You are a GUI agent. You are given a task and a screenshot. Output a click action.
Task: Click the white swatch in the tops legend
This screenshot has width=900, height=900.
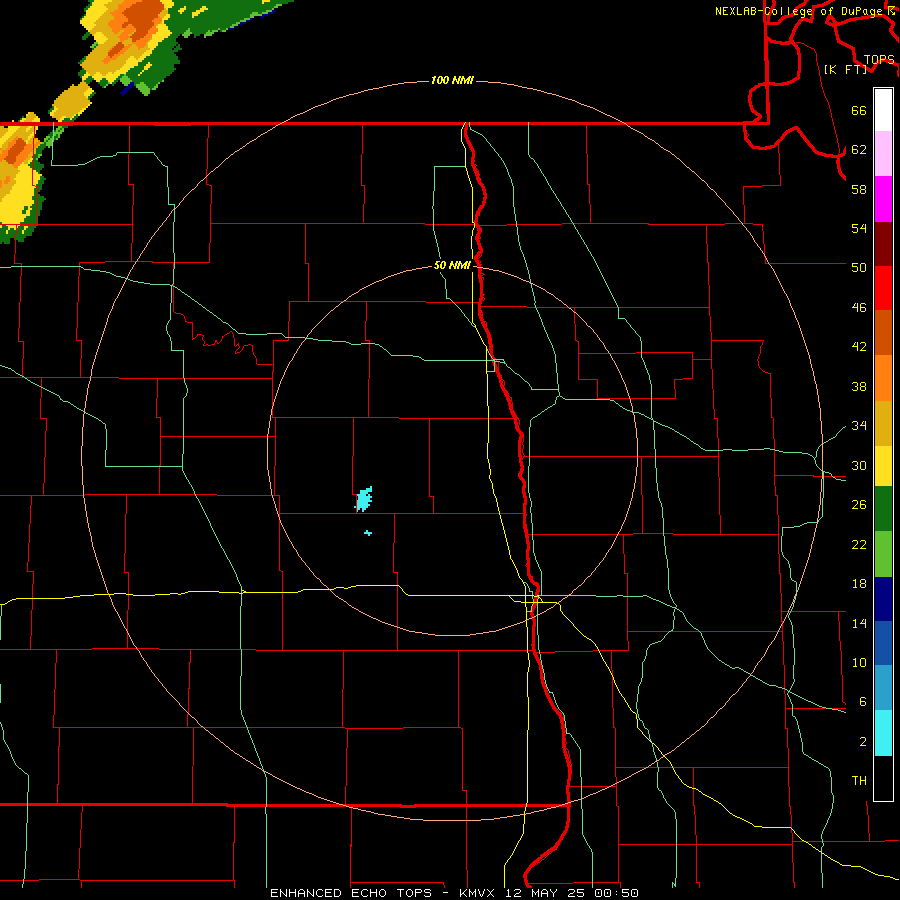tap(883, 110)
